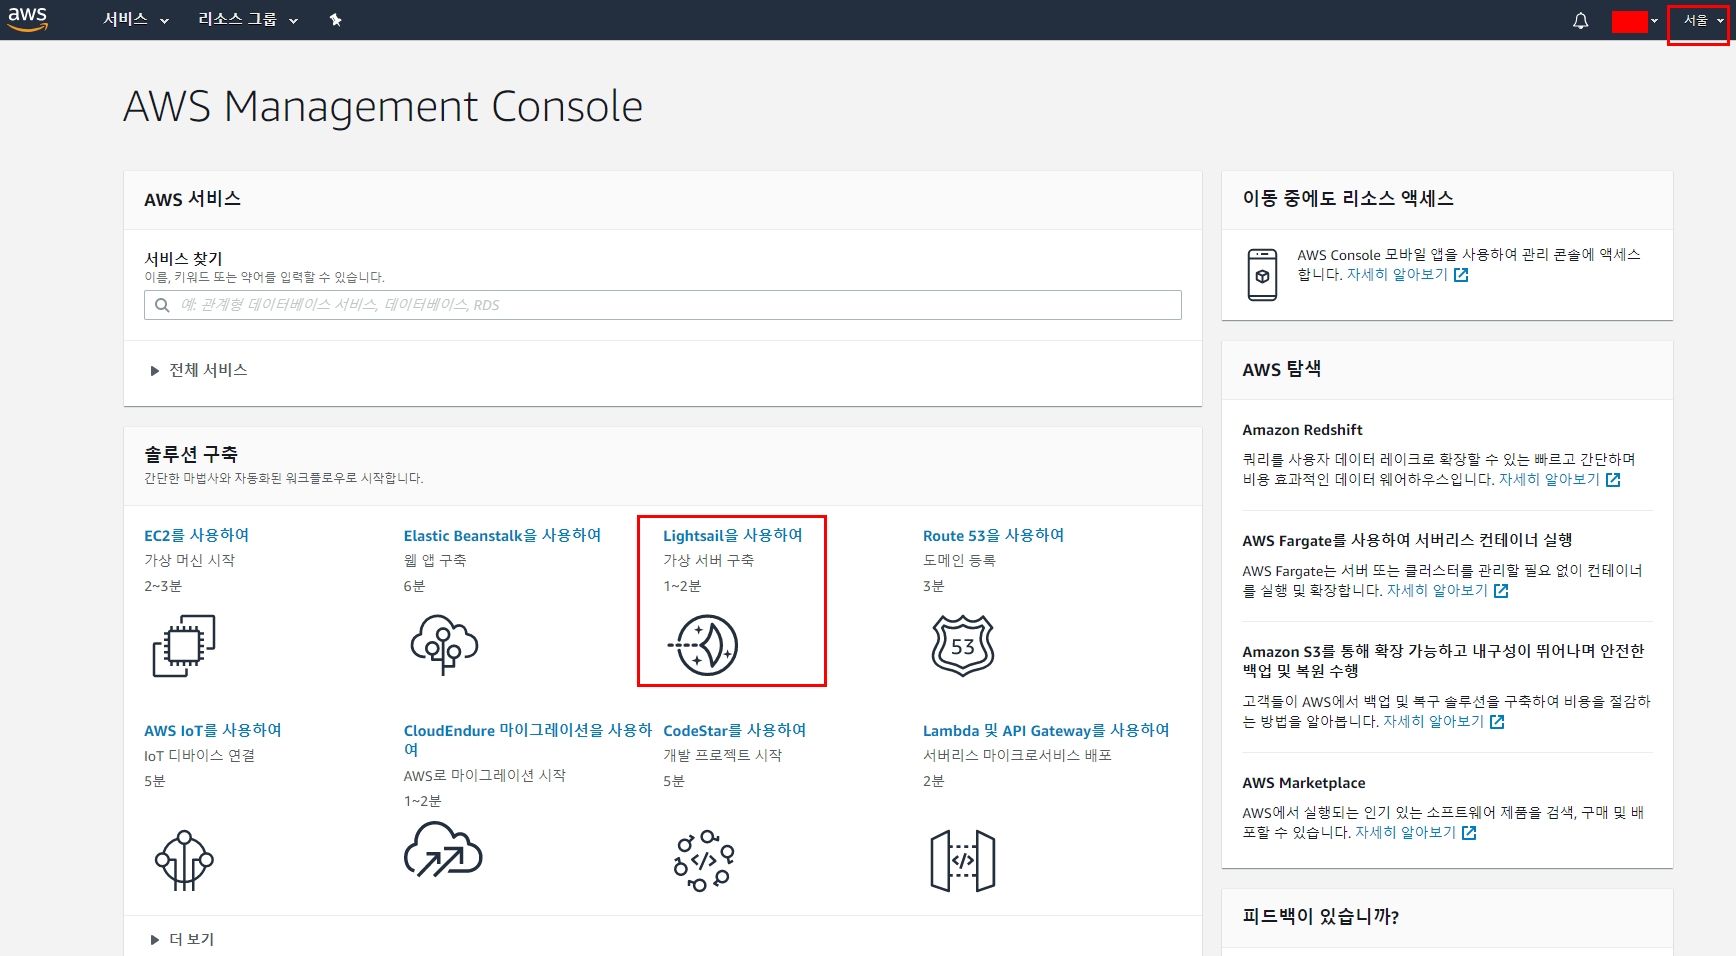Click the EC2 chip icon
Viewport: 1736px width, 956px height.
(184, 645)
